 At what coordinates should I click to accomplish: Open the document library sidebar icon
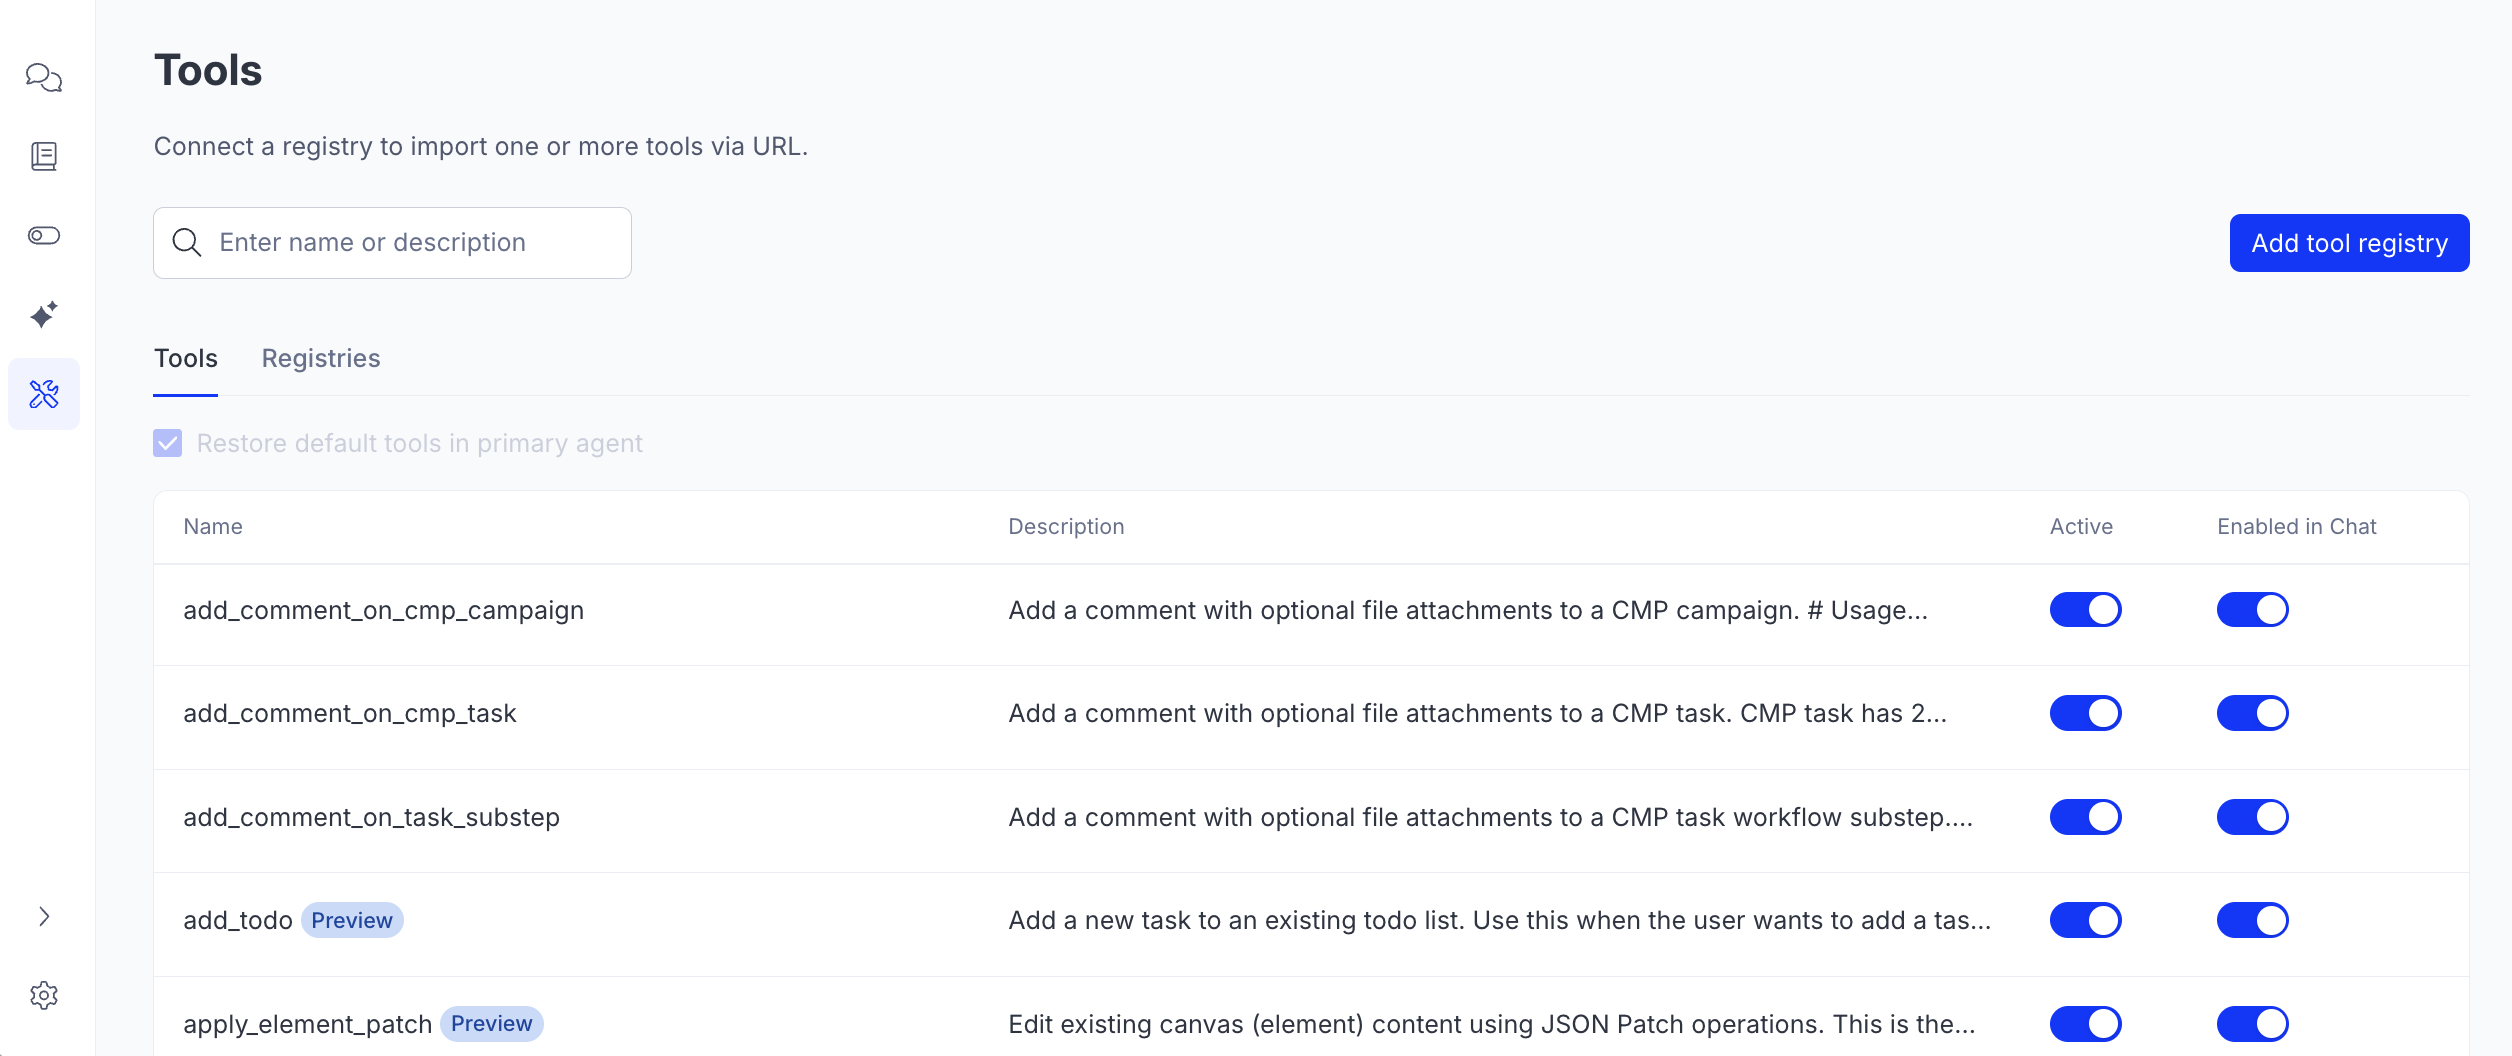pos(44,156)
